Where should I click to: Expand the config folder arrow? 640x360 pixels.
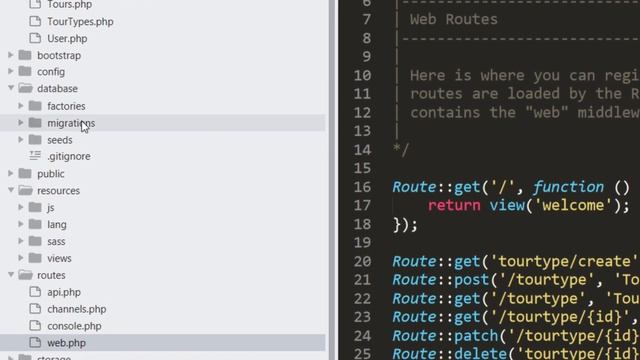pyautogui.click(x=11, y=71)
